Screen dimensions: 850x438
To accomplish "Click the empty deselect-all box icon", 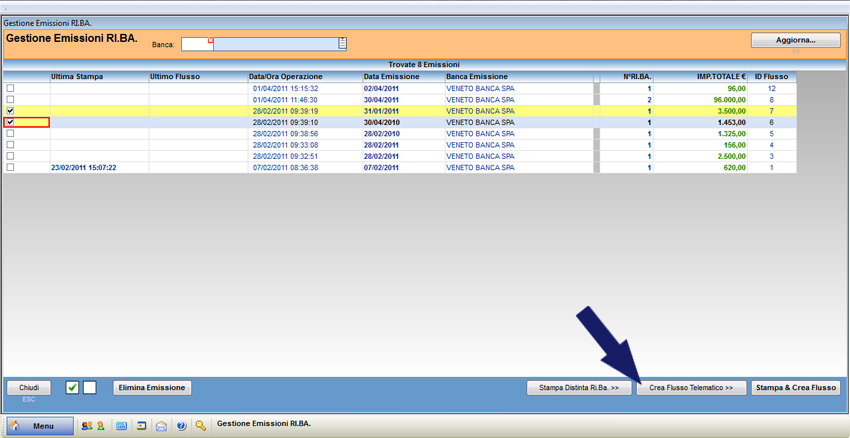I will tap(89, 388).
